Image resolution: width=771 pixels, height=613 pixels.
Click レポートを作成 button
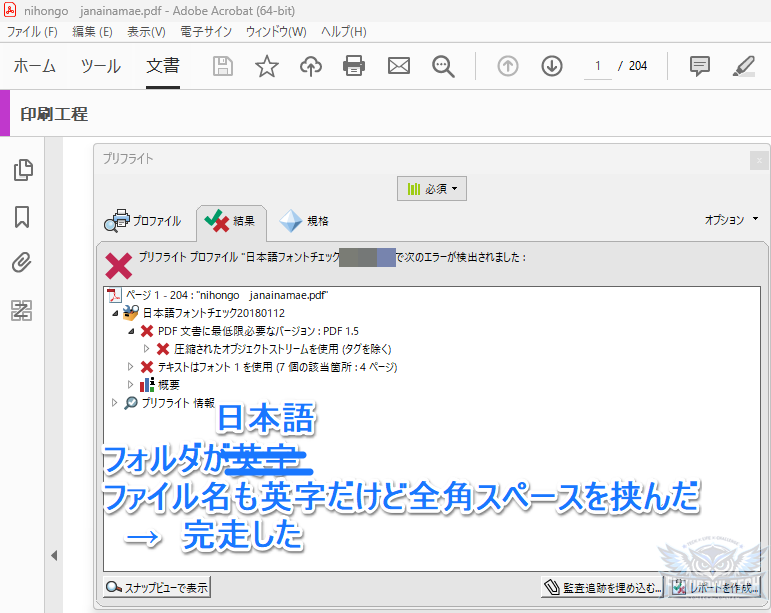point(714,587)
